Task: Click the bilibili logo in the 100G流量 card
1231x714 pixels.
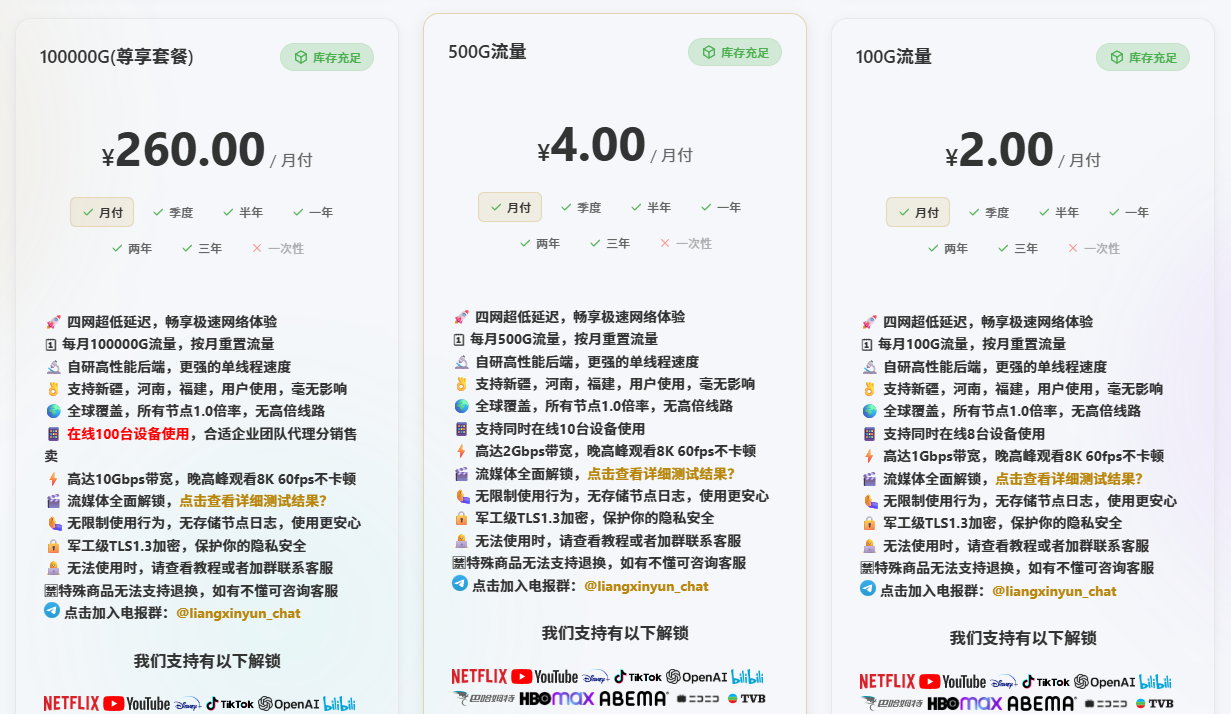Action: [1155, 682]
